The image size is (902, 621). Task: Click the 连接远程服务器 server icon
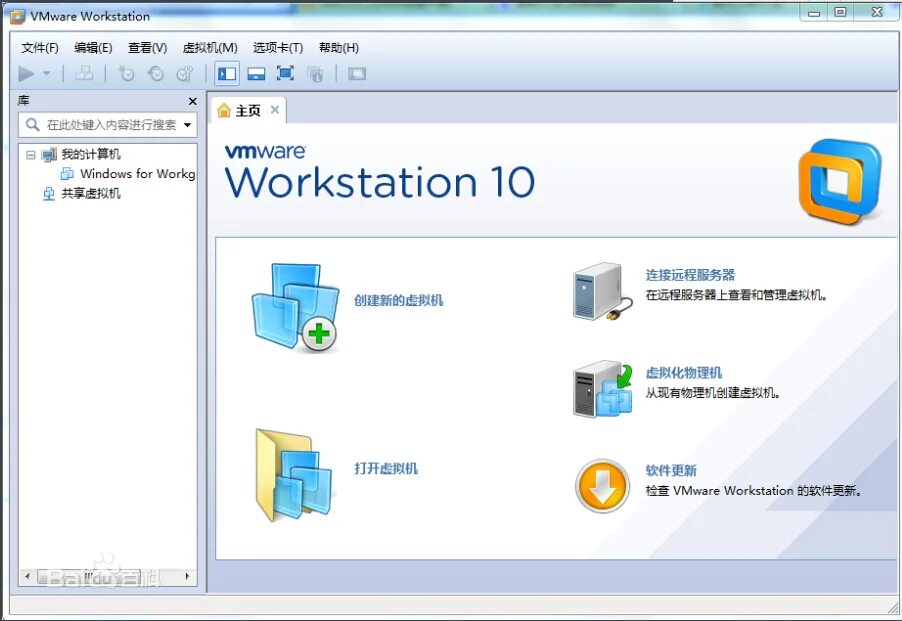[x=602, y=291]
